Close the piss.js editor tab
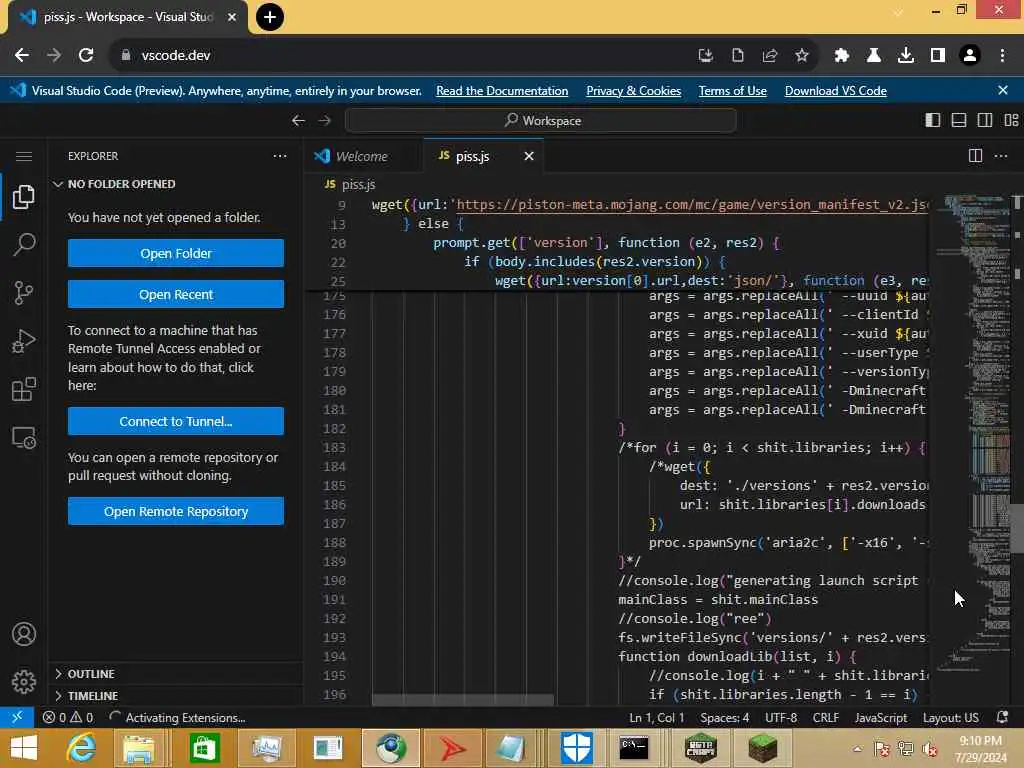The image size is (1024, 768). coord(529,156)
